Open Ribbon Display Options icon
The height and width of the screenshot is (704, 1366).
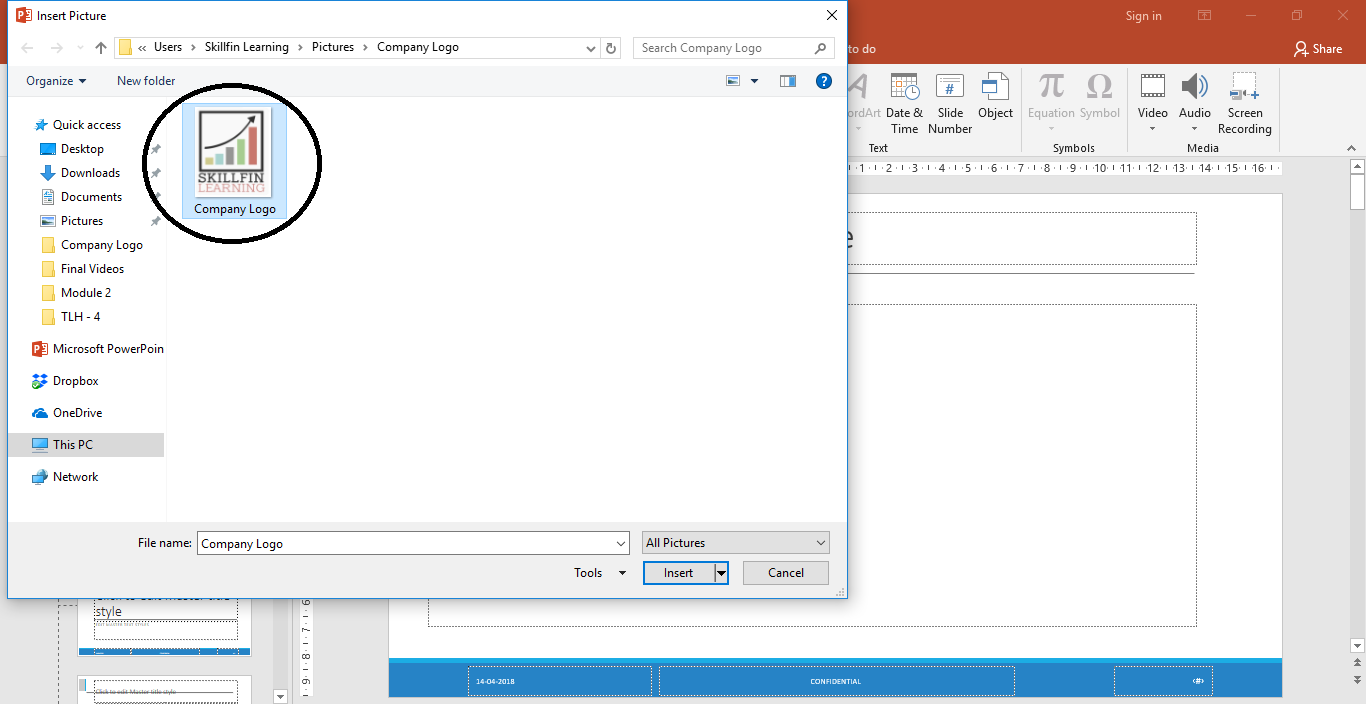pyautogui.click(x=1205, y=16)
